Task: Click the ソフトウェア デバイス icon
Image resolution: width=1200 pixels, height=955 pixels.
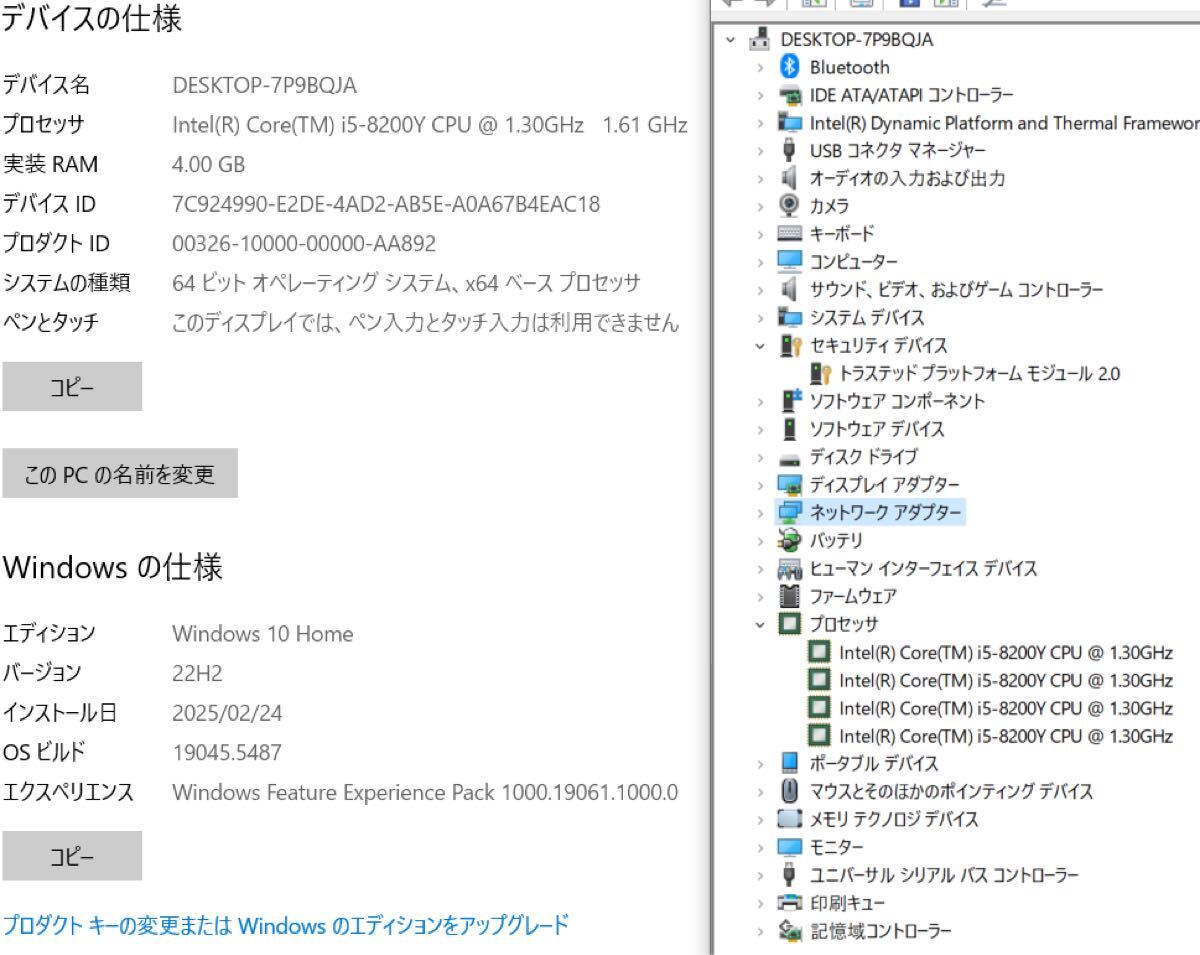Action: tap(790, 429)
